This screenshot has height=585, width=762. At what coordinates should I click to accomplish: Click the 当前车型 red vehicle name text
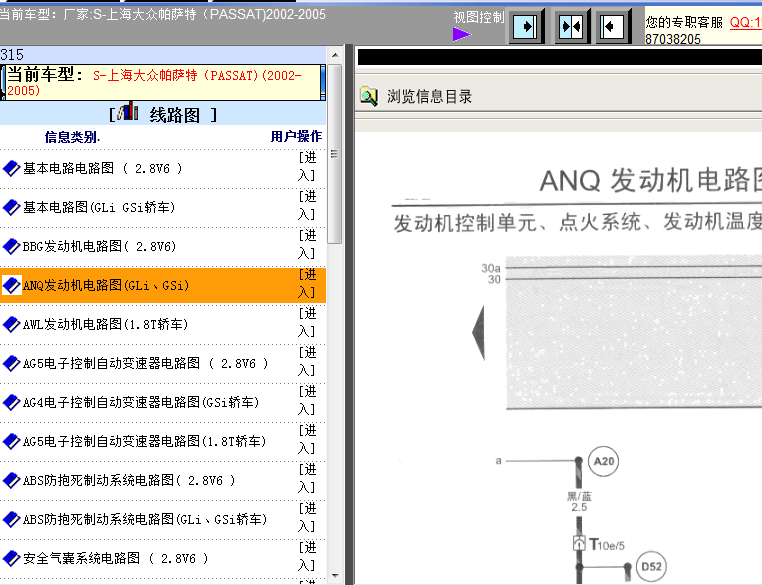[154, 83]
